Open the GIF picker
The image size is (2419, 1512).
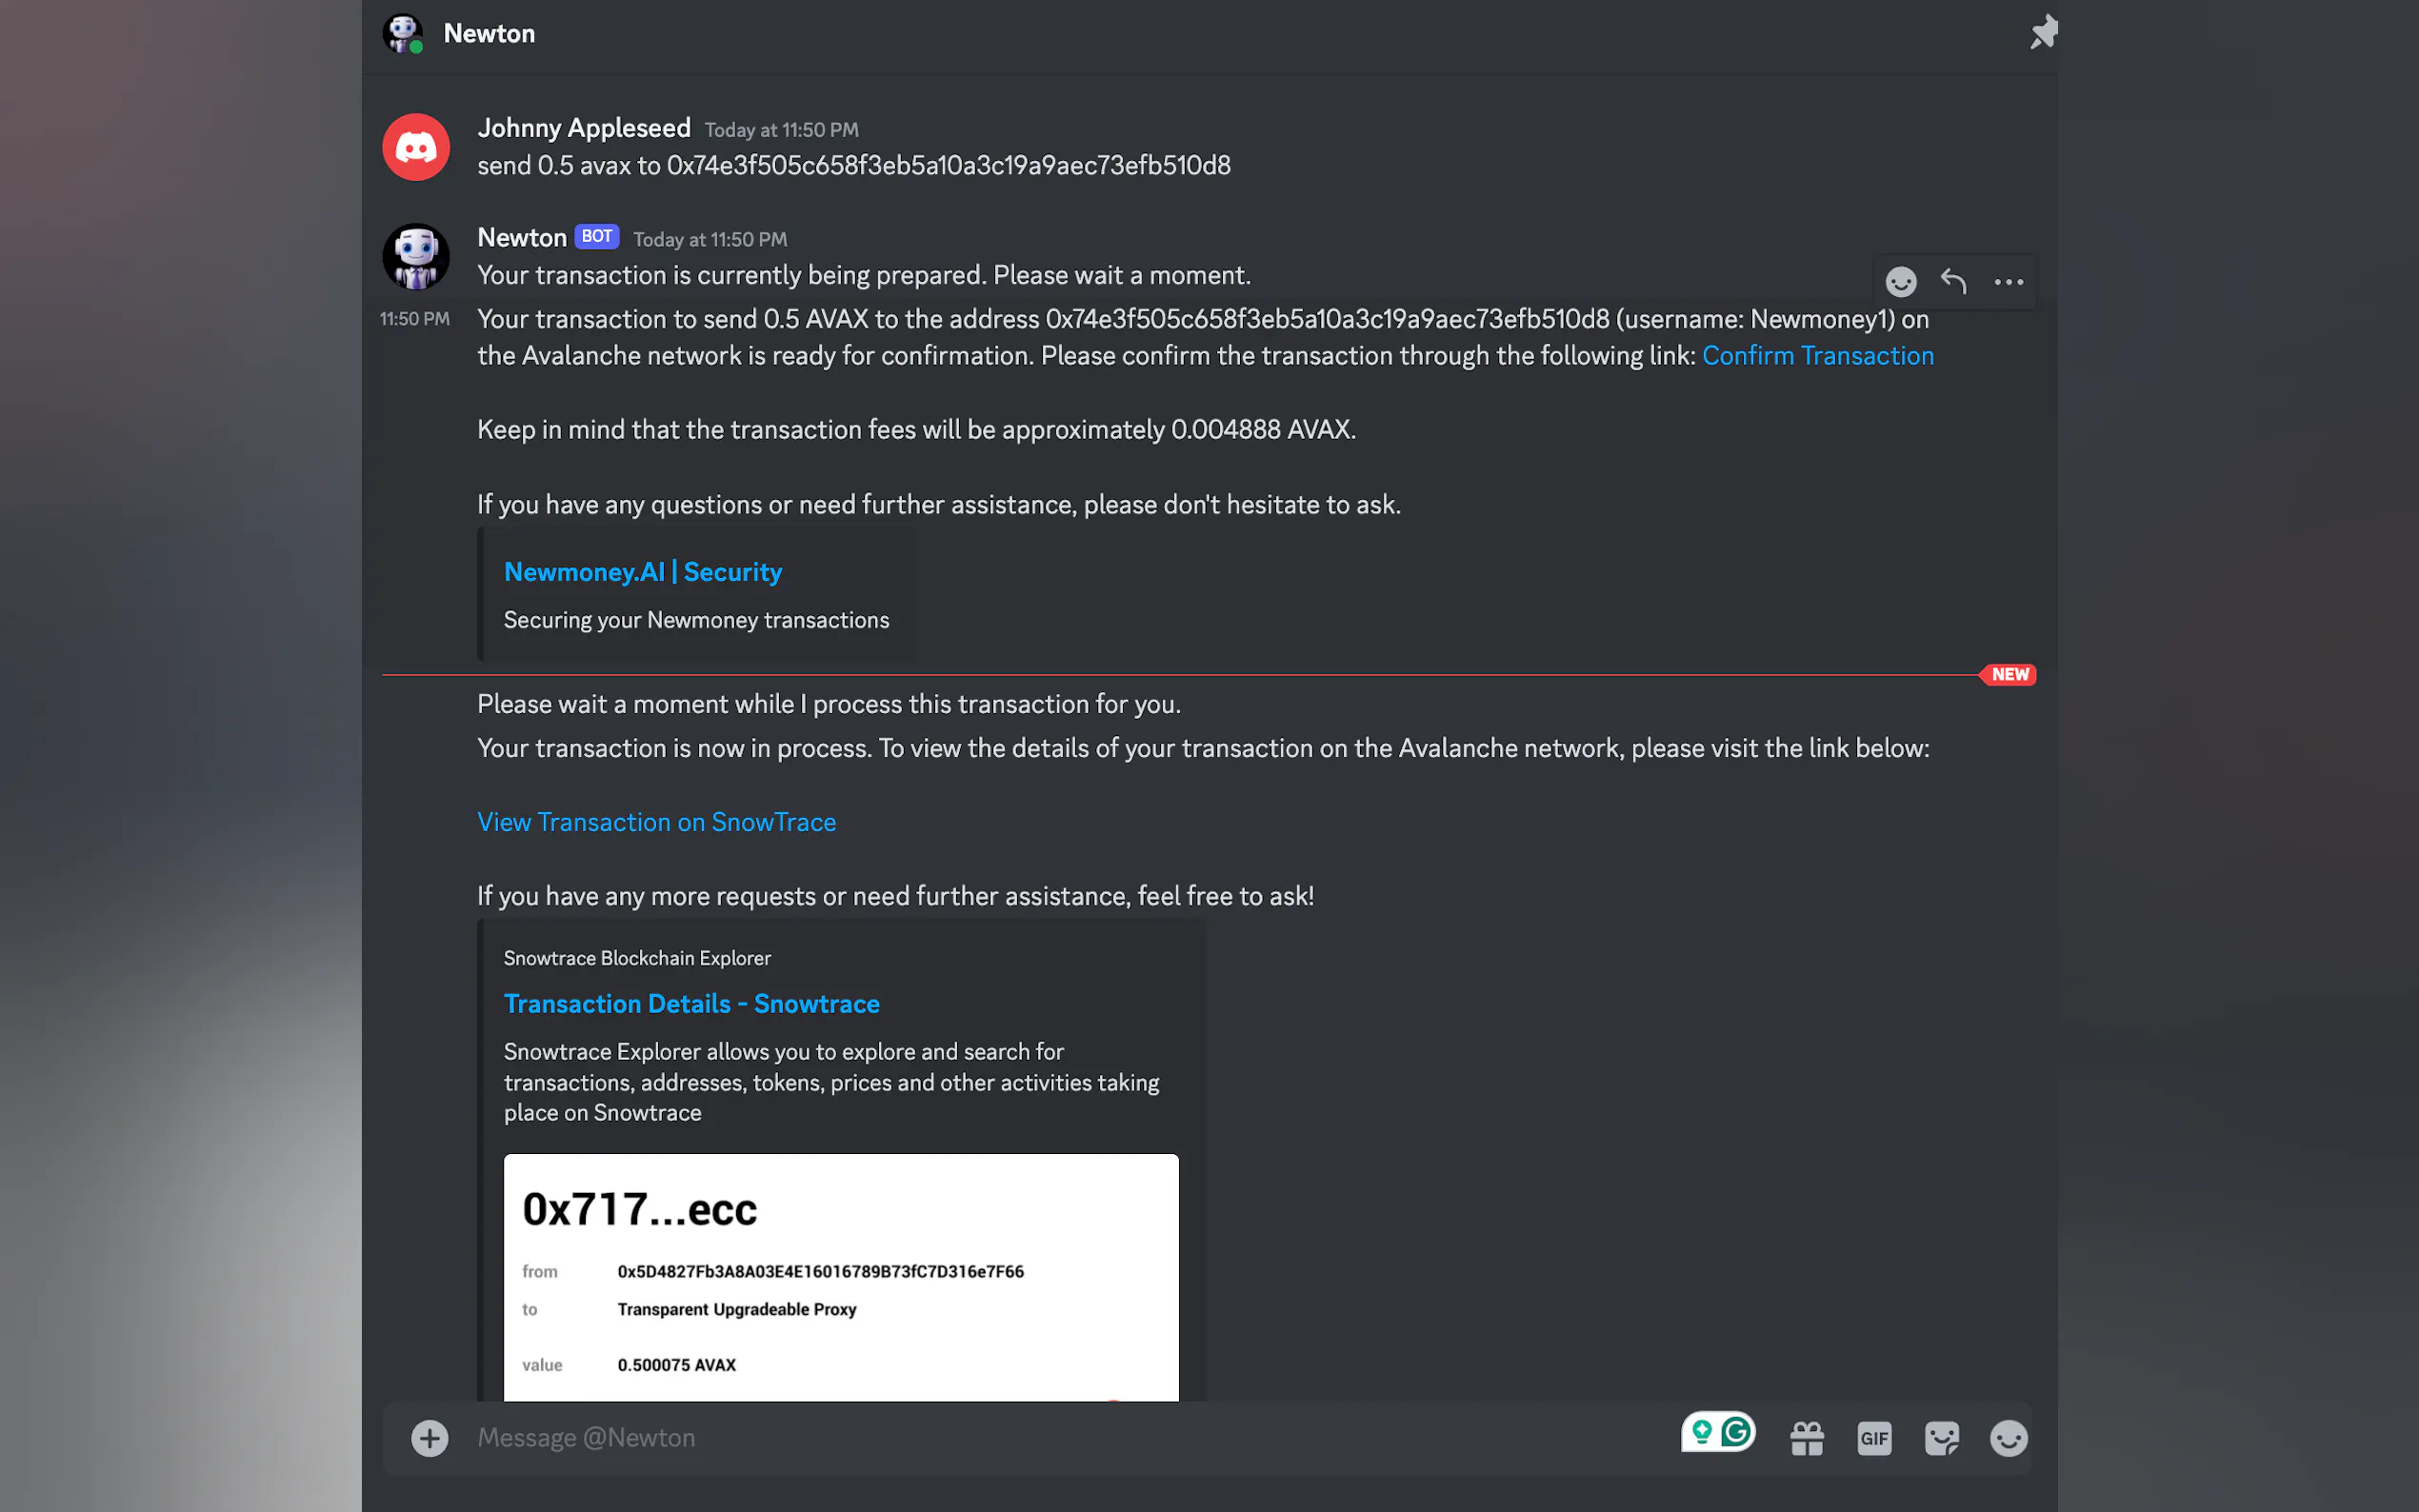click(1874, 1438)
